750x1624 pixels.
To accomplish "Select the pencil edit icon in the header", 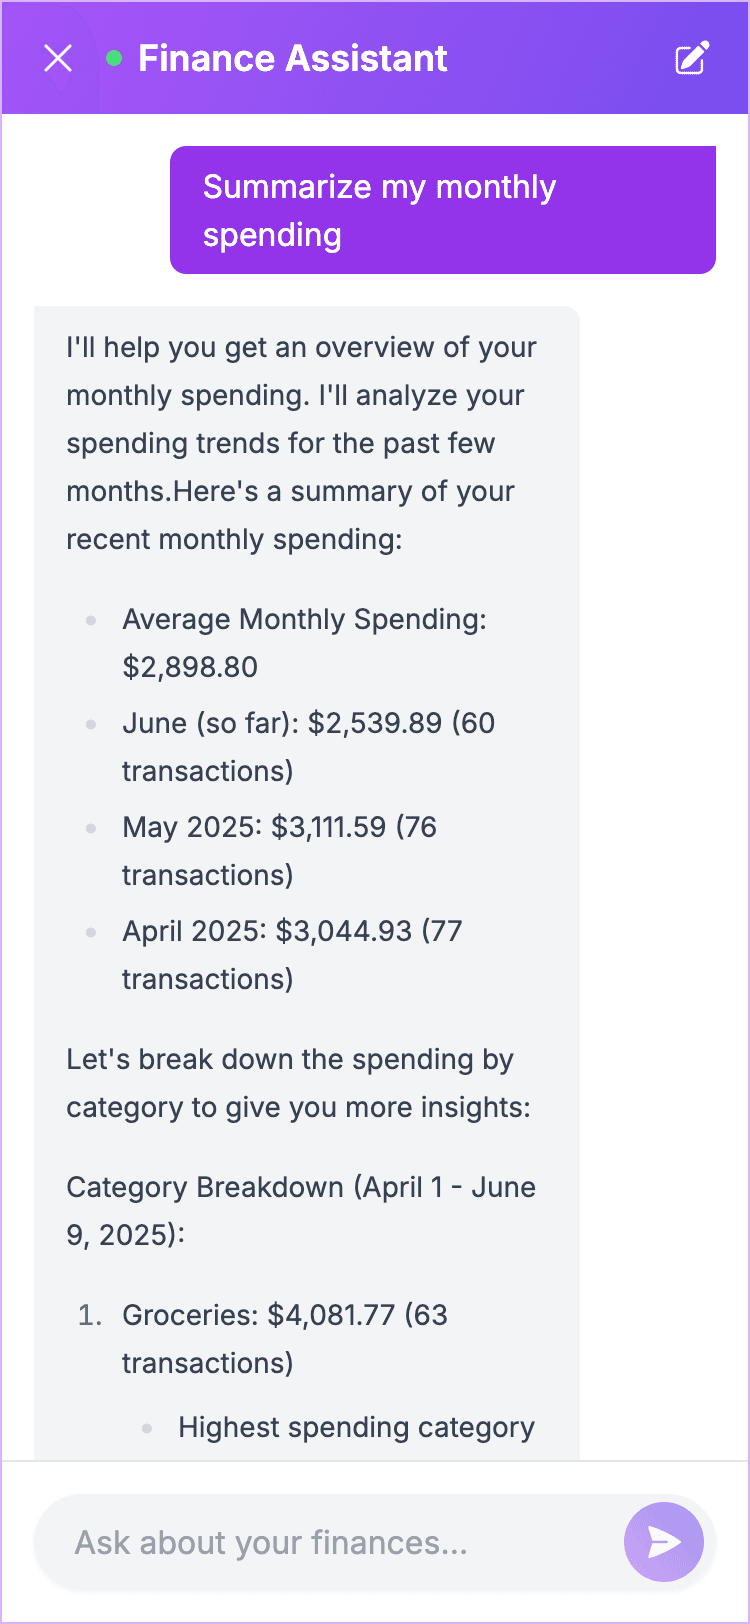I will point(691,58).
